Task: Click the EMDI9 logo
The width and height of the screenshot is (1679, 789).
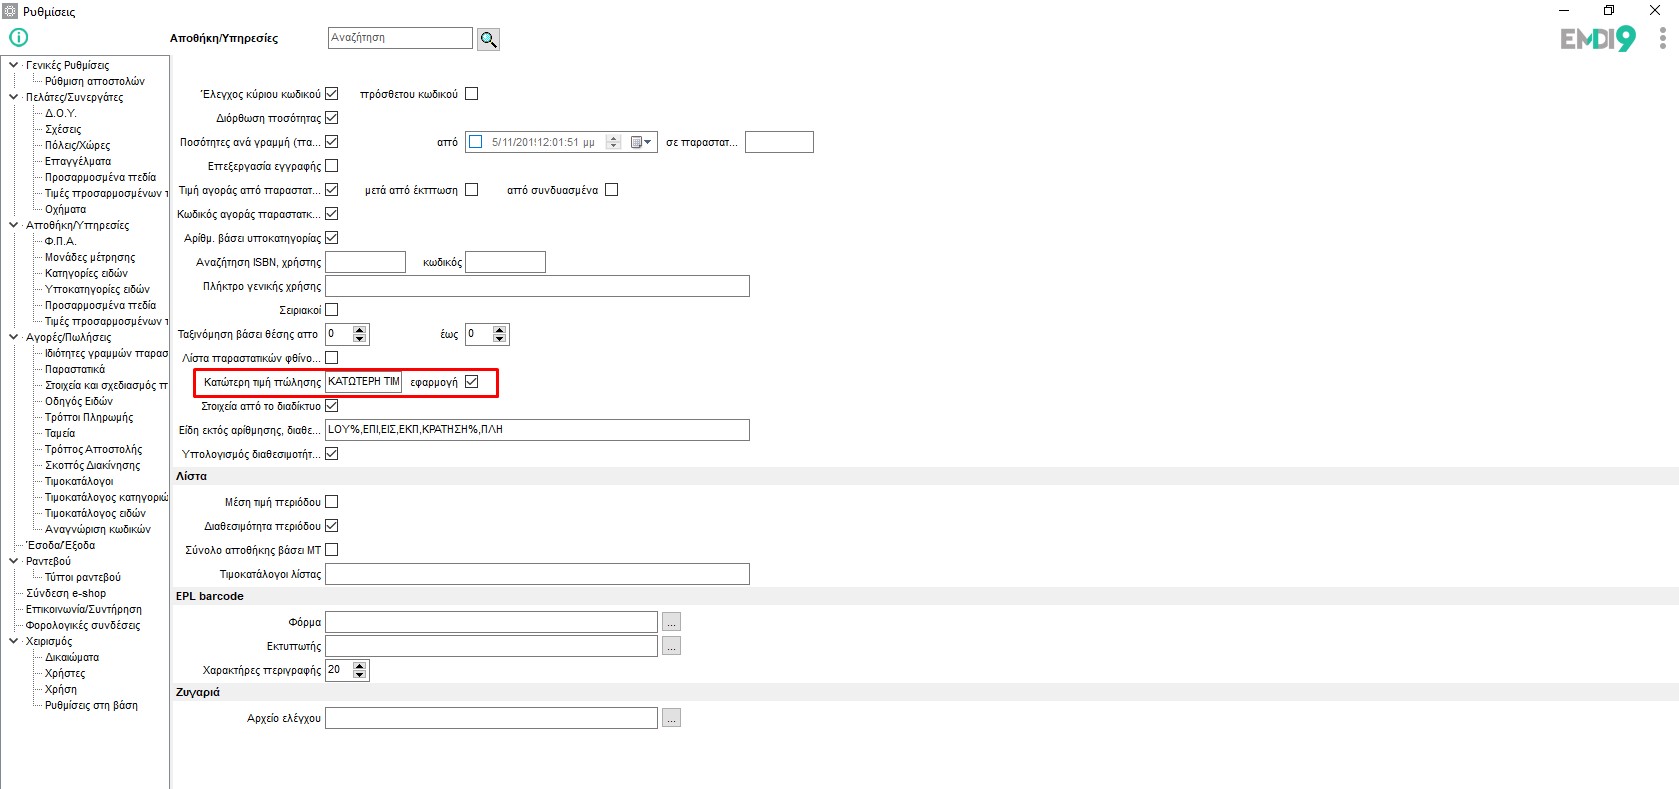Action: coord(1597,39)
